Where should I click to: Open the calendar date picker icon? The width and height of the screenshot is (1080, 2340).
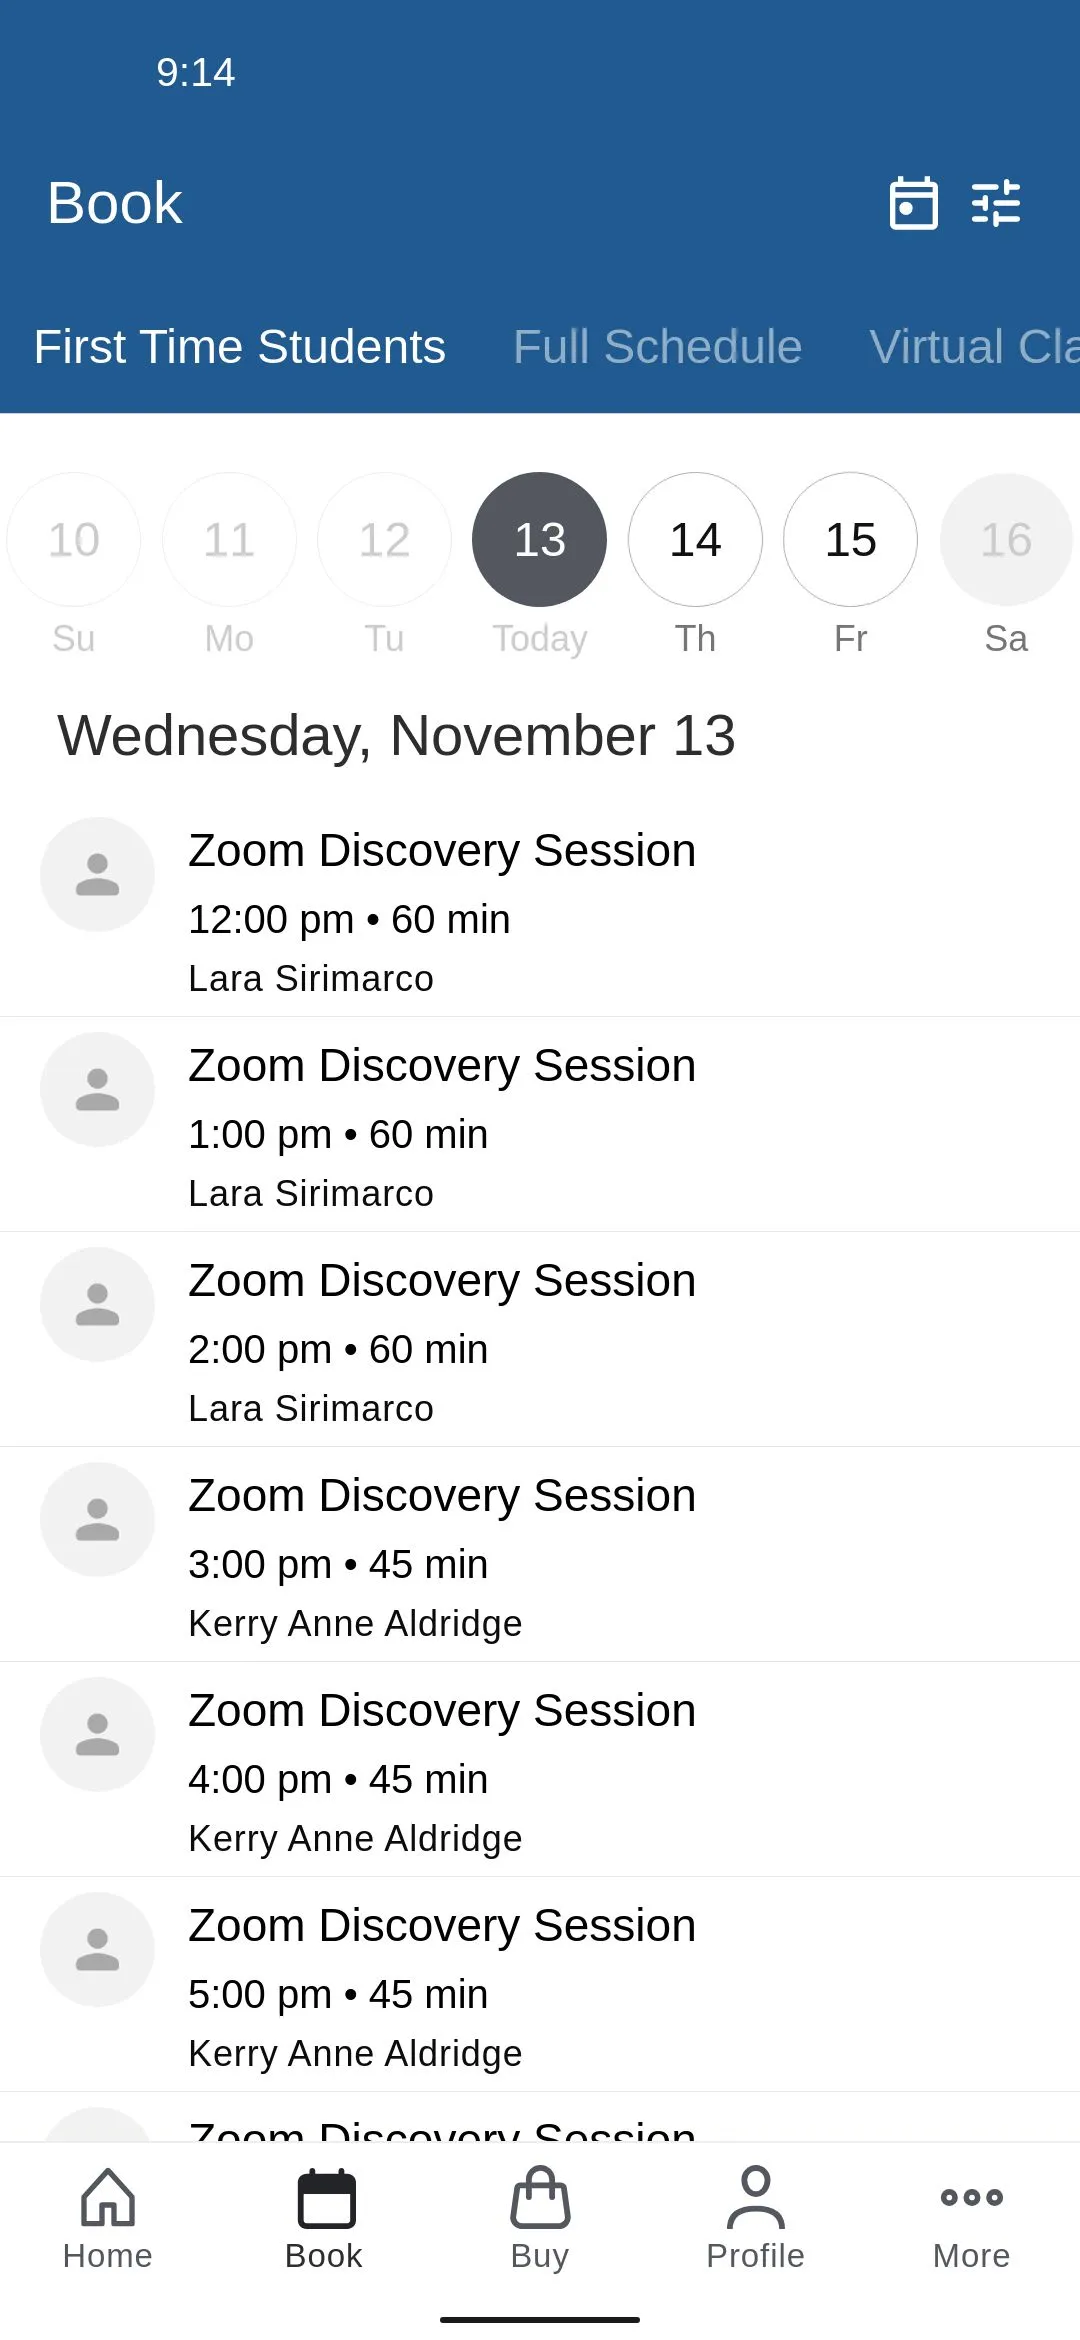914,203
